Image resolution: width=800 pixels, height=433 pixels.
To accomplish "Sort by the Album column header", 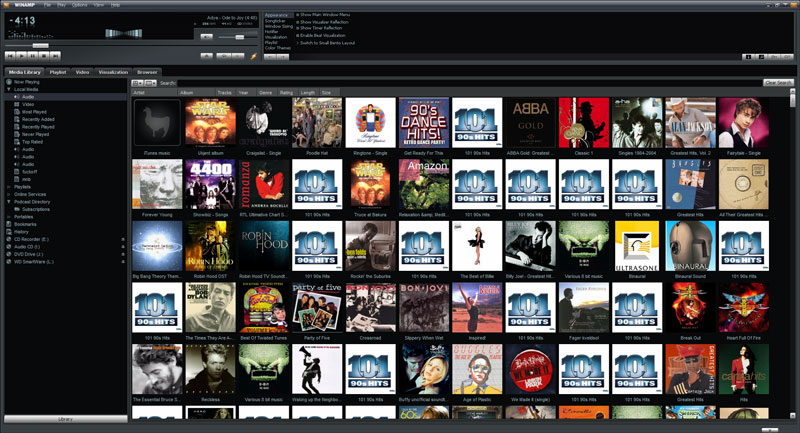I will pos(196,93).
